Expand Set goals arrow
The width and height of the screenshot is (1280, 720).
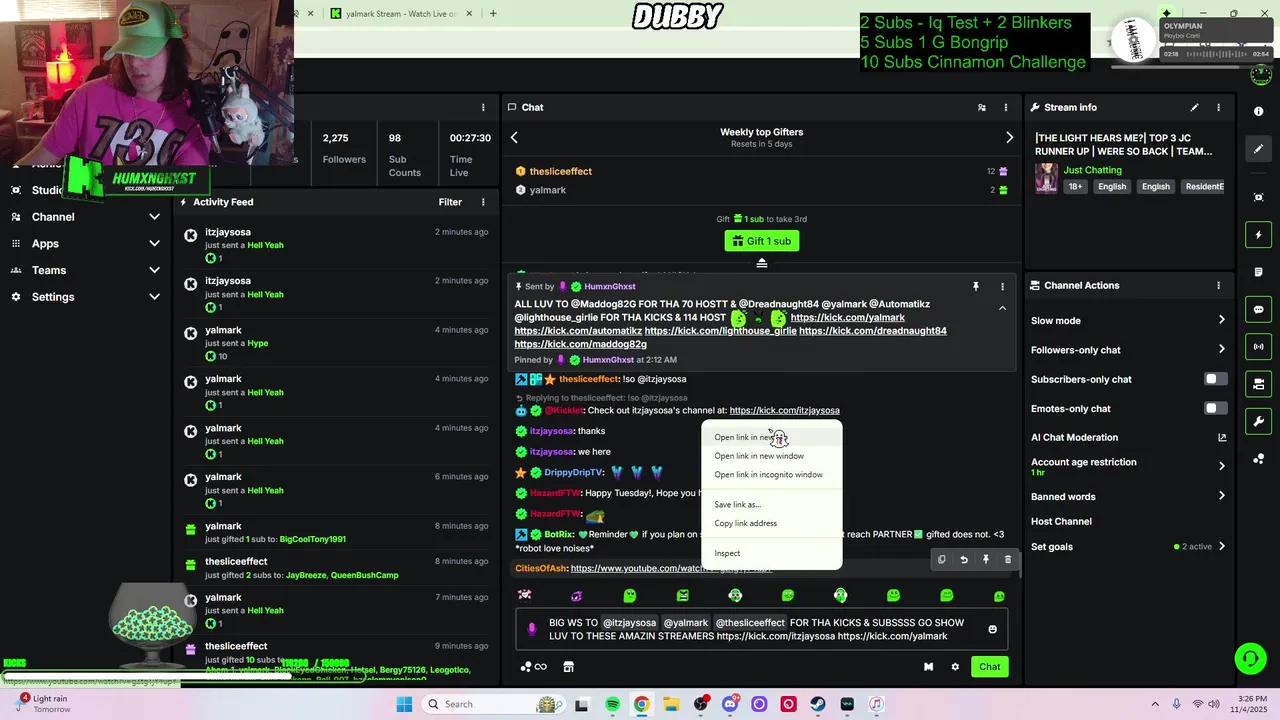tap(1221, 547)
